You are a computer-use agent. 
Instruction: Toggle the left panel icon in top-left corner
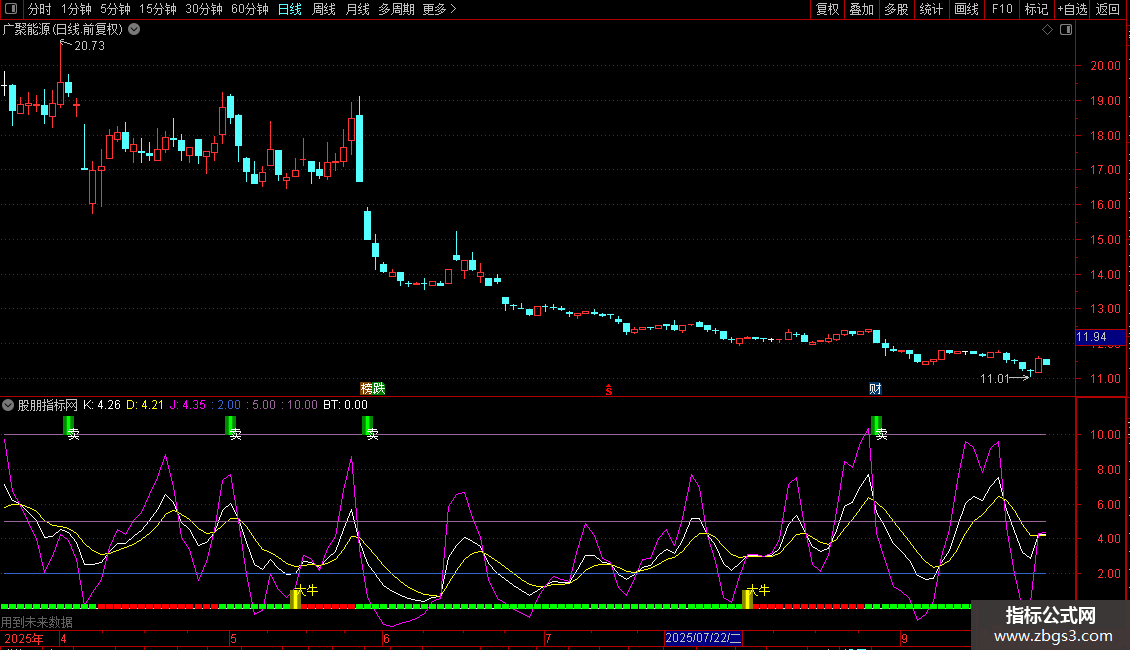tap(10, 10)
